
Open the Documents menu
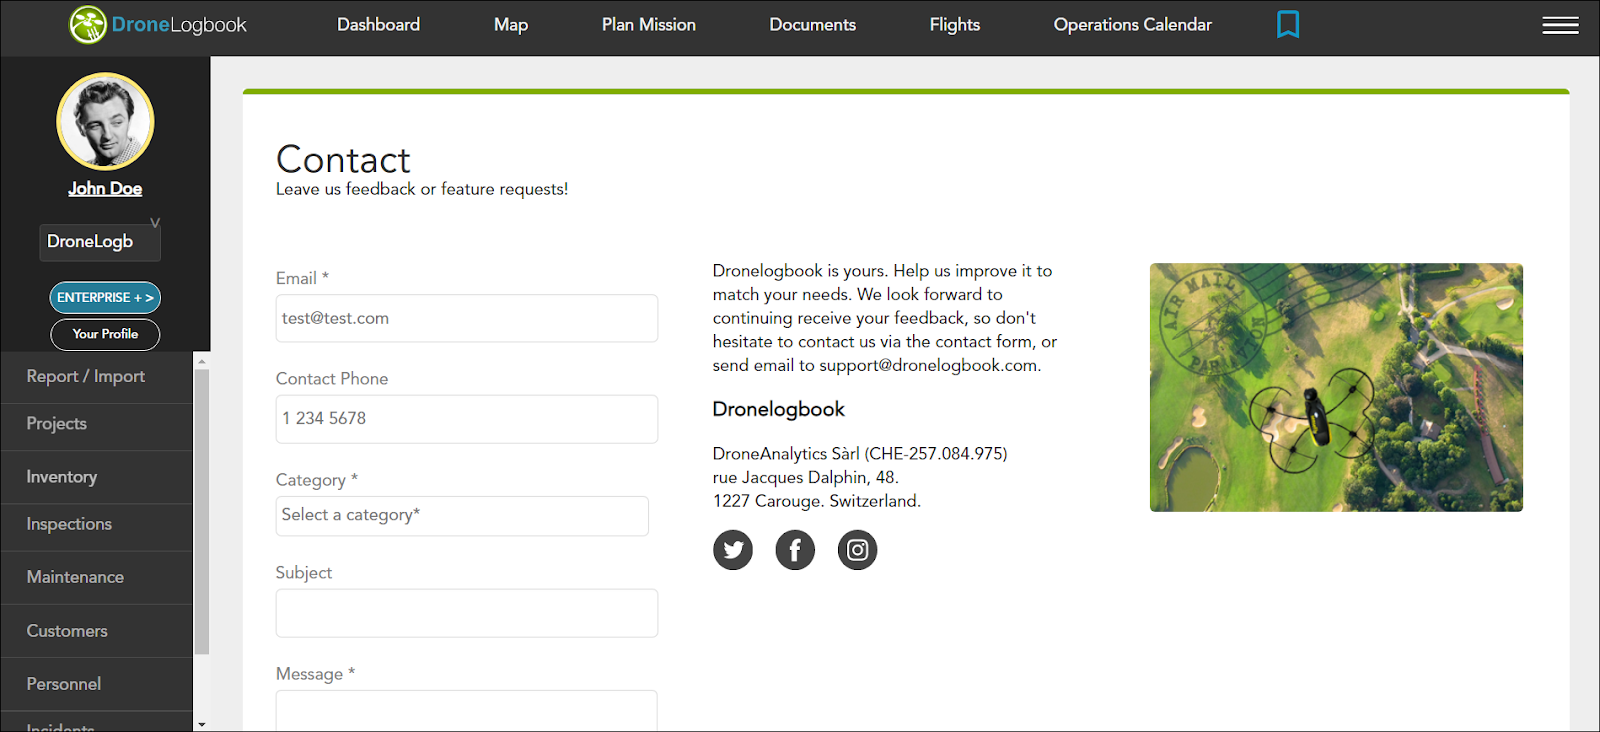point(813,25)
